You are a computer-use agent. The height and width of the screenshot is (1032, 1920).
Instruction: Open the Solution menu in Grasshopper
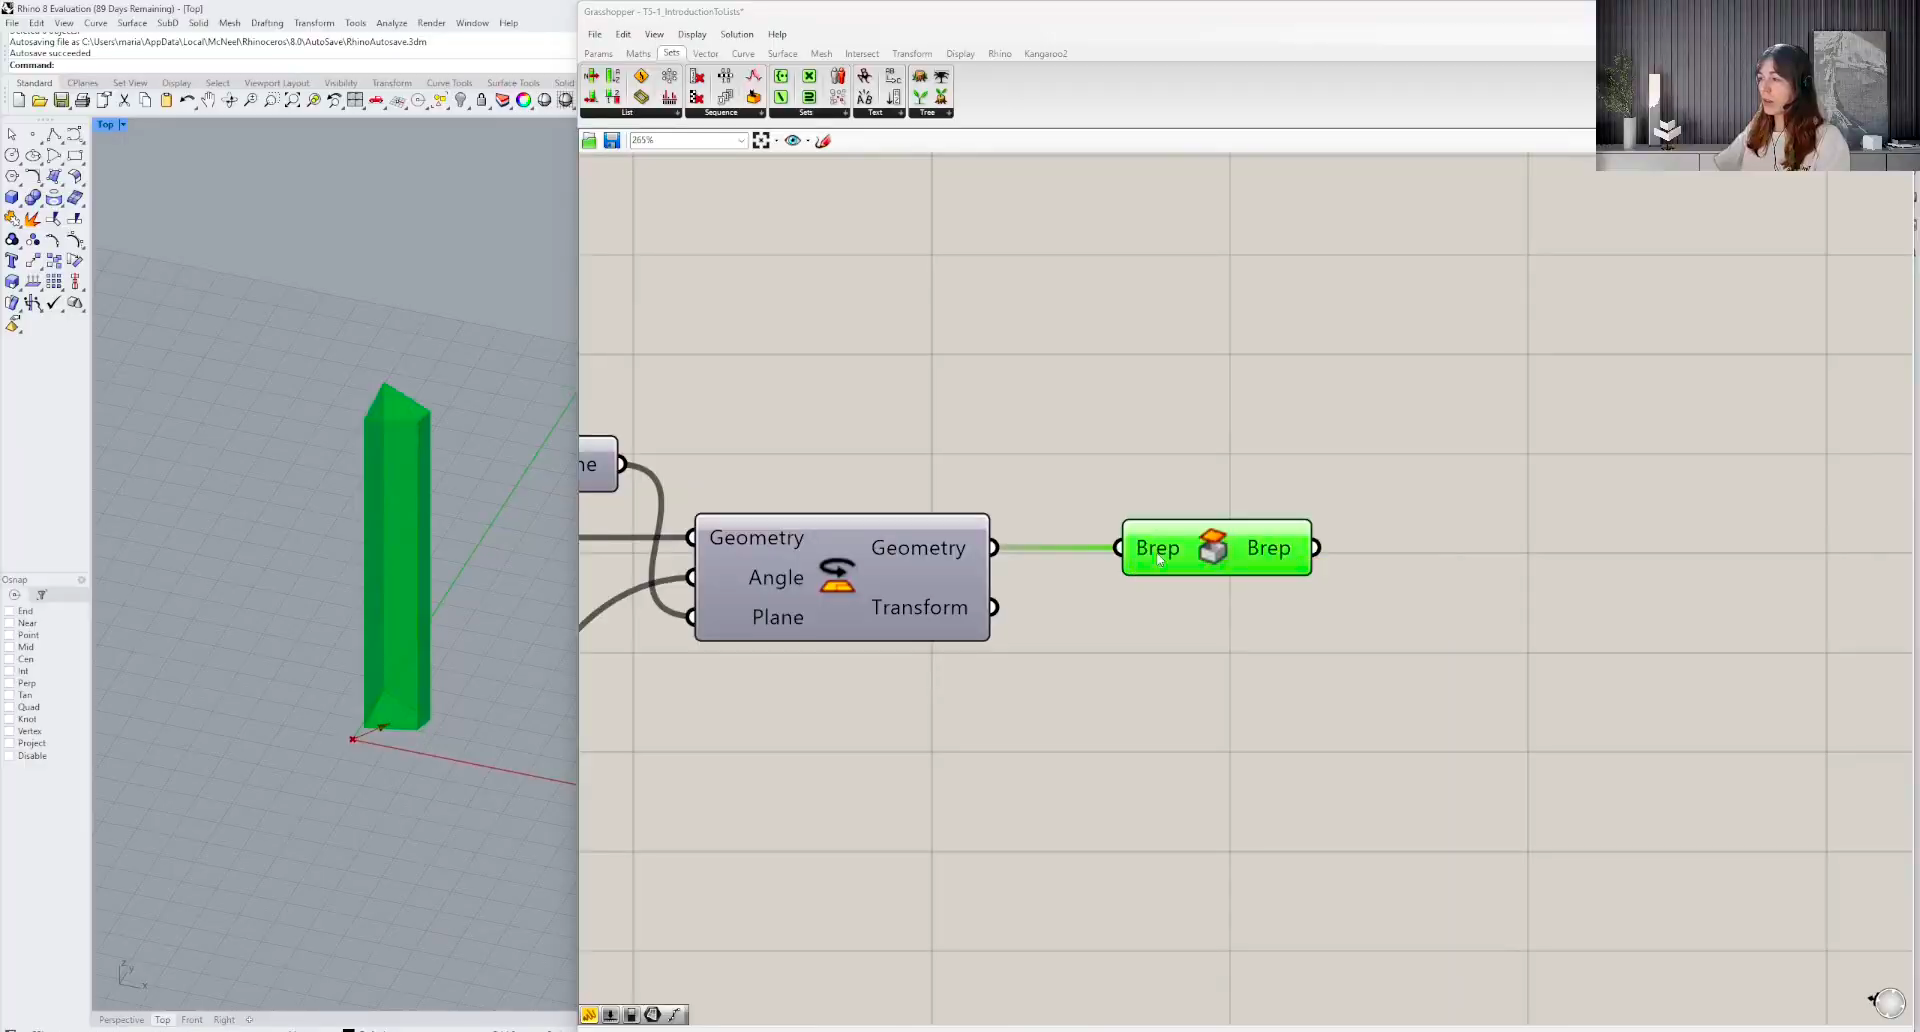pyautogui.click(x=736, y=34)
